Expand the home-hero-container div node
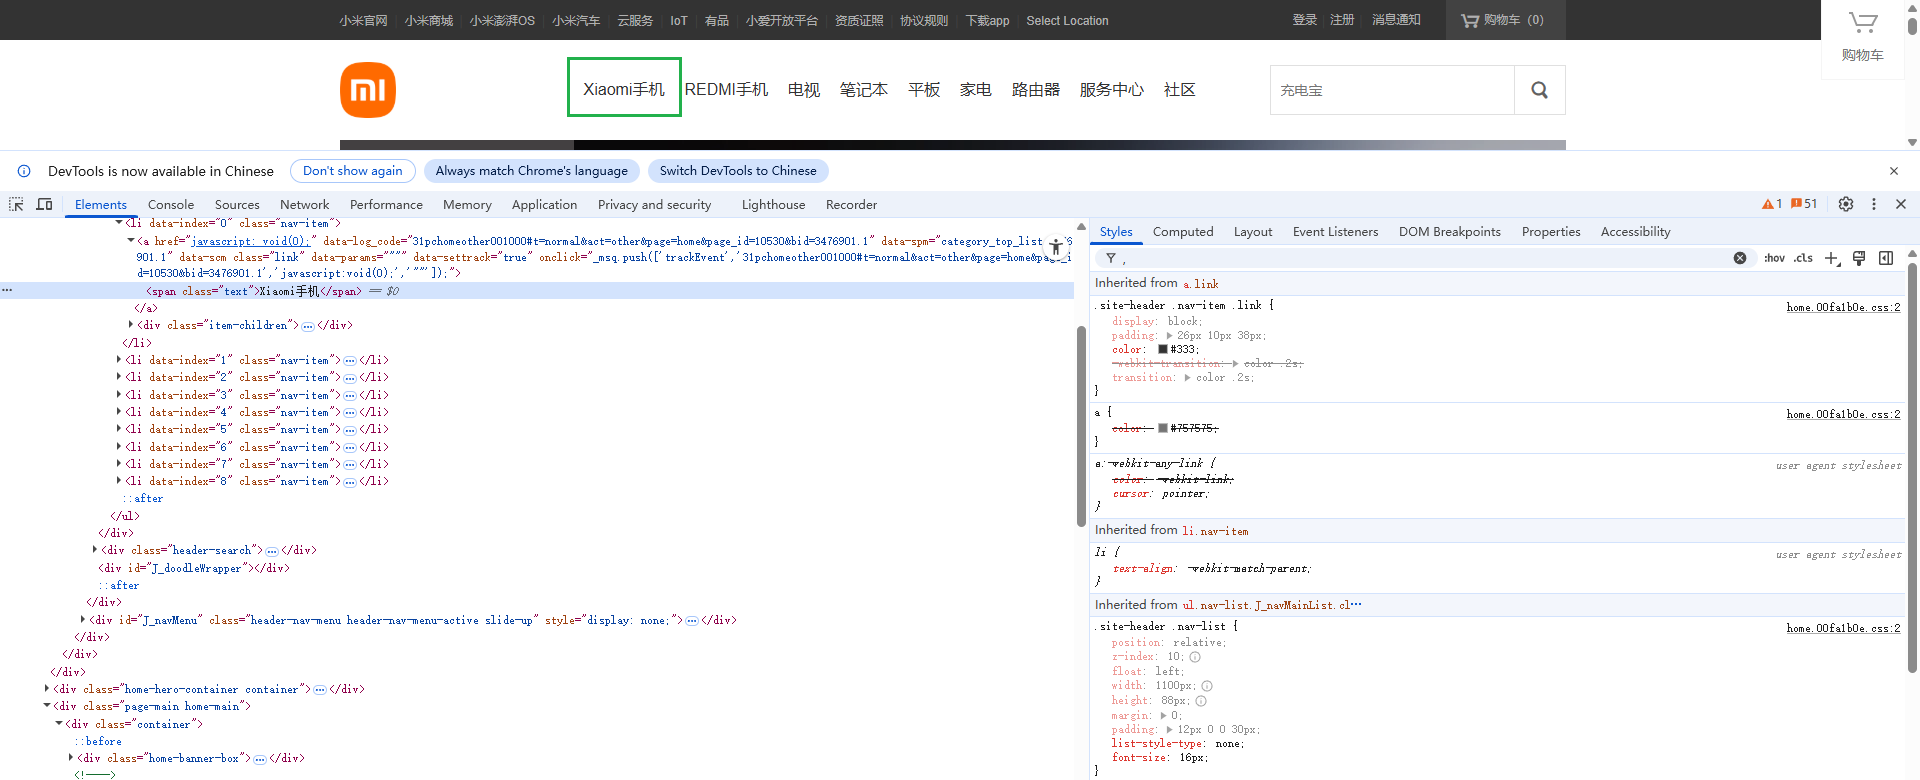1920x780 pixels. click(x=47, y=689)
